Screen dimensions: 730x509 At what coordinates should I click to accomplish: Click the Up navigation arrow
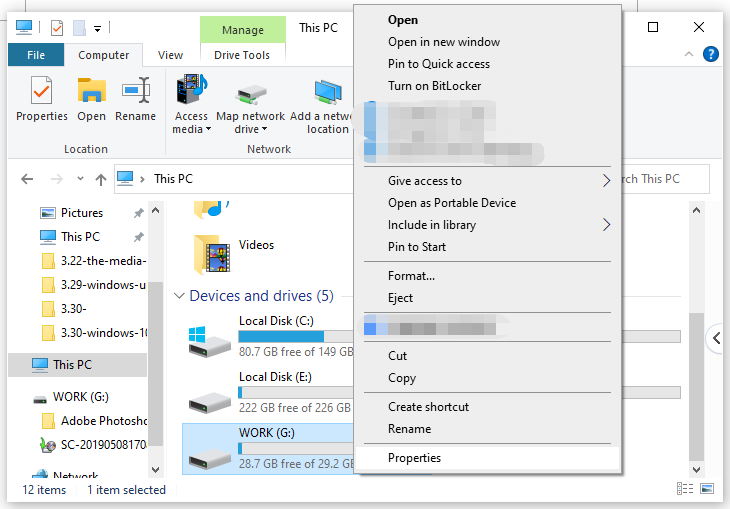100,179
